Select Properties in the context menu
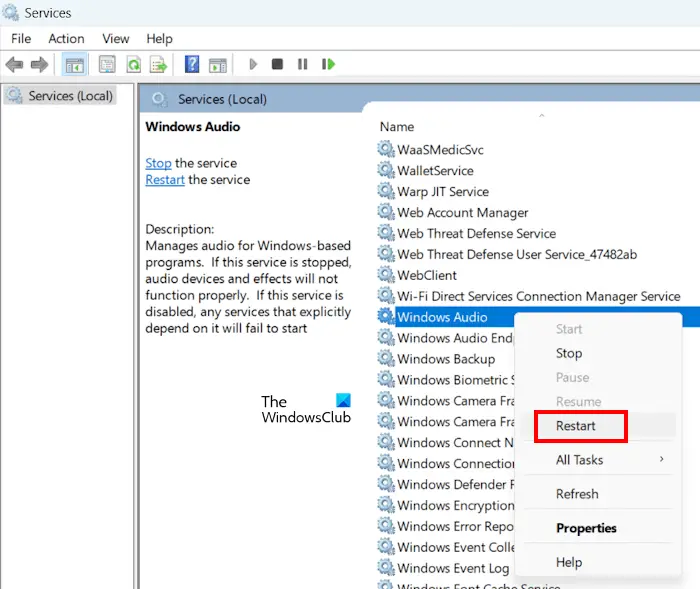This screenshot has height=589, width=700. [x=586, y=528]
